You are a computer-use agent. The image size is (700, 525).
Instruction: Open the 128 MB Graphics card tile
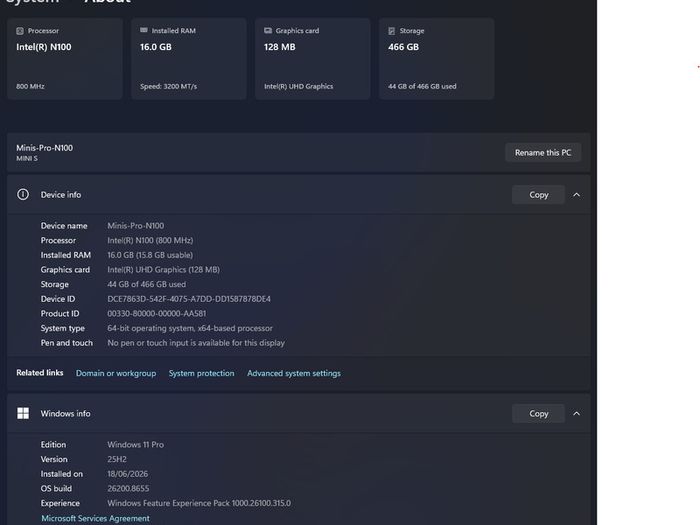312,58
